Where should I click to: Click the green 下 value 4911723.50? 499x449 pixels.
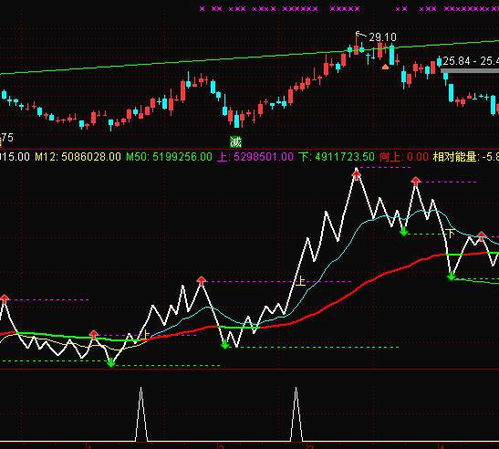pos(336,157)
